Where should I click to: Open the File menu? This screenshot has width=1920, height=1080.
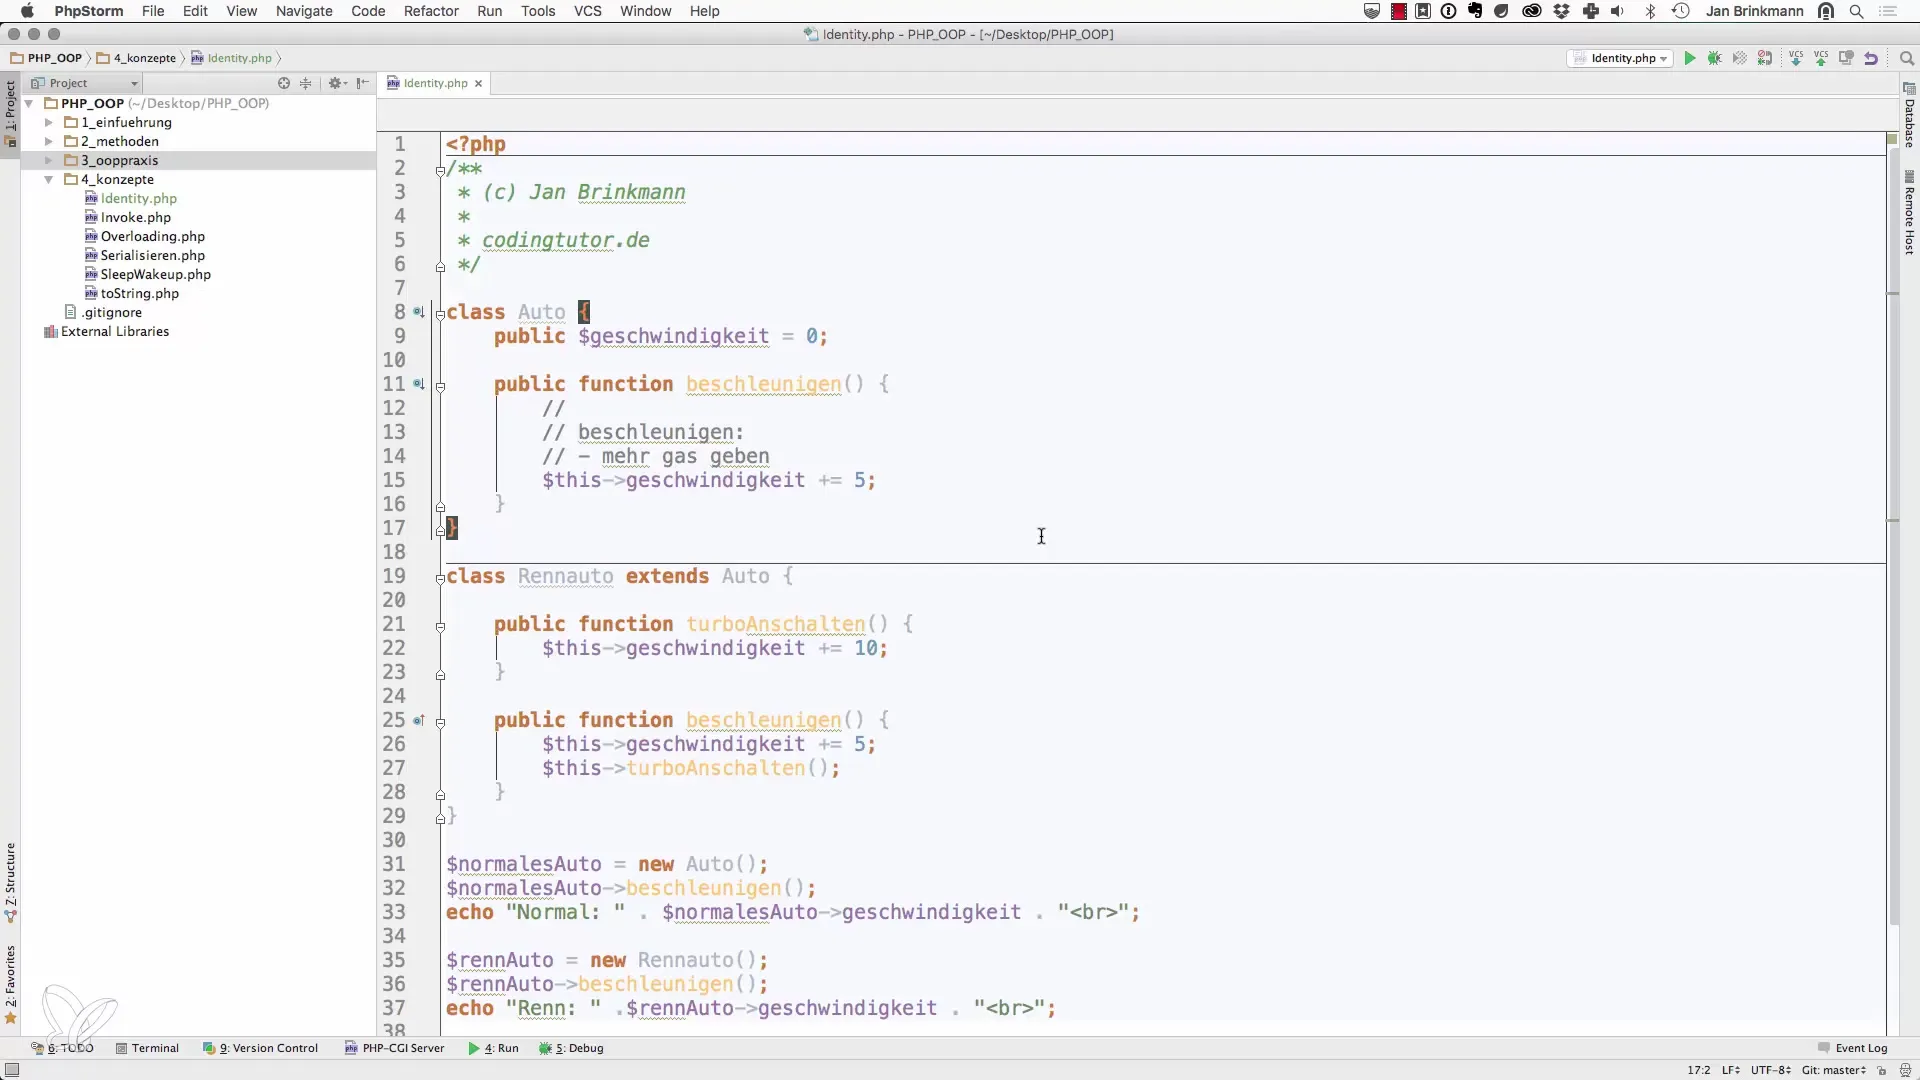(x=153, y=11)
